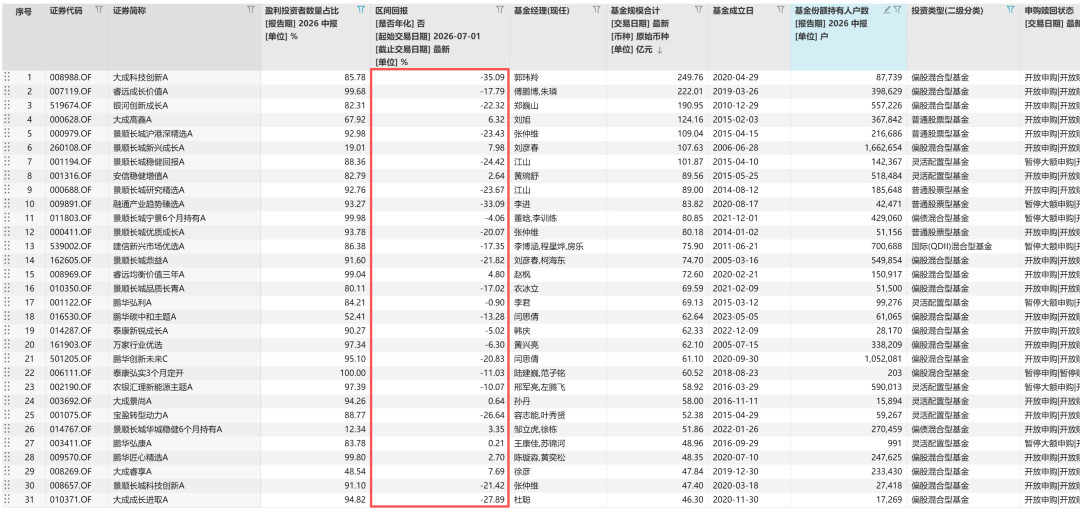Click fund manager 傅鹏博,朱璘

535,91
